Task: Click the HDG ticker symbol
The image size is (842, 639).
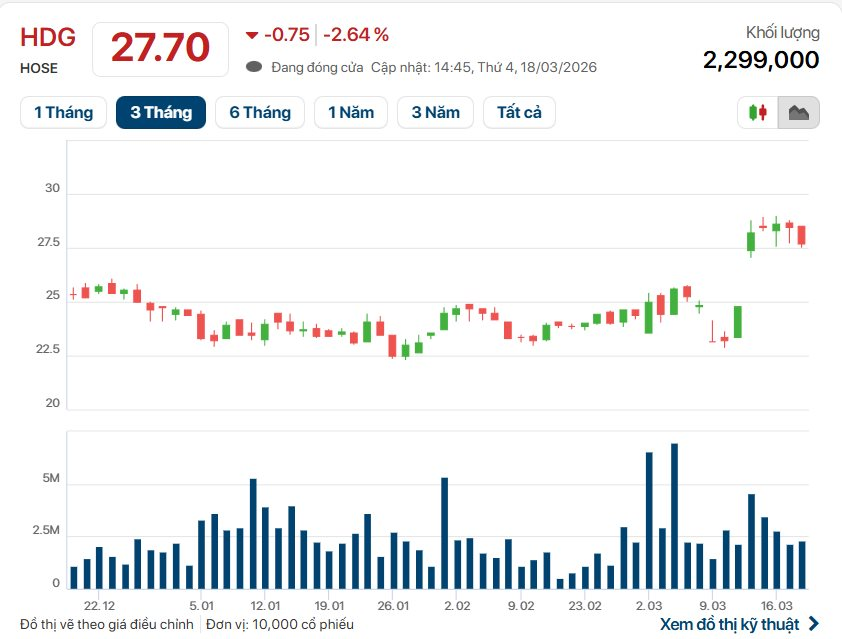Action: [48, 38]
